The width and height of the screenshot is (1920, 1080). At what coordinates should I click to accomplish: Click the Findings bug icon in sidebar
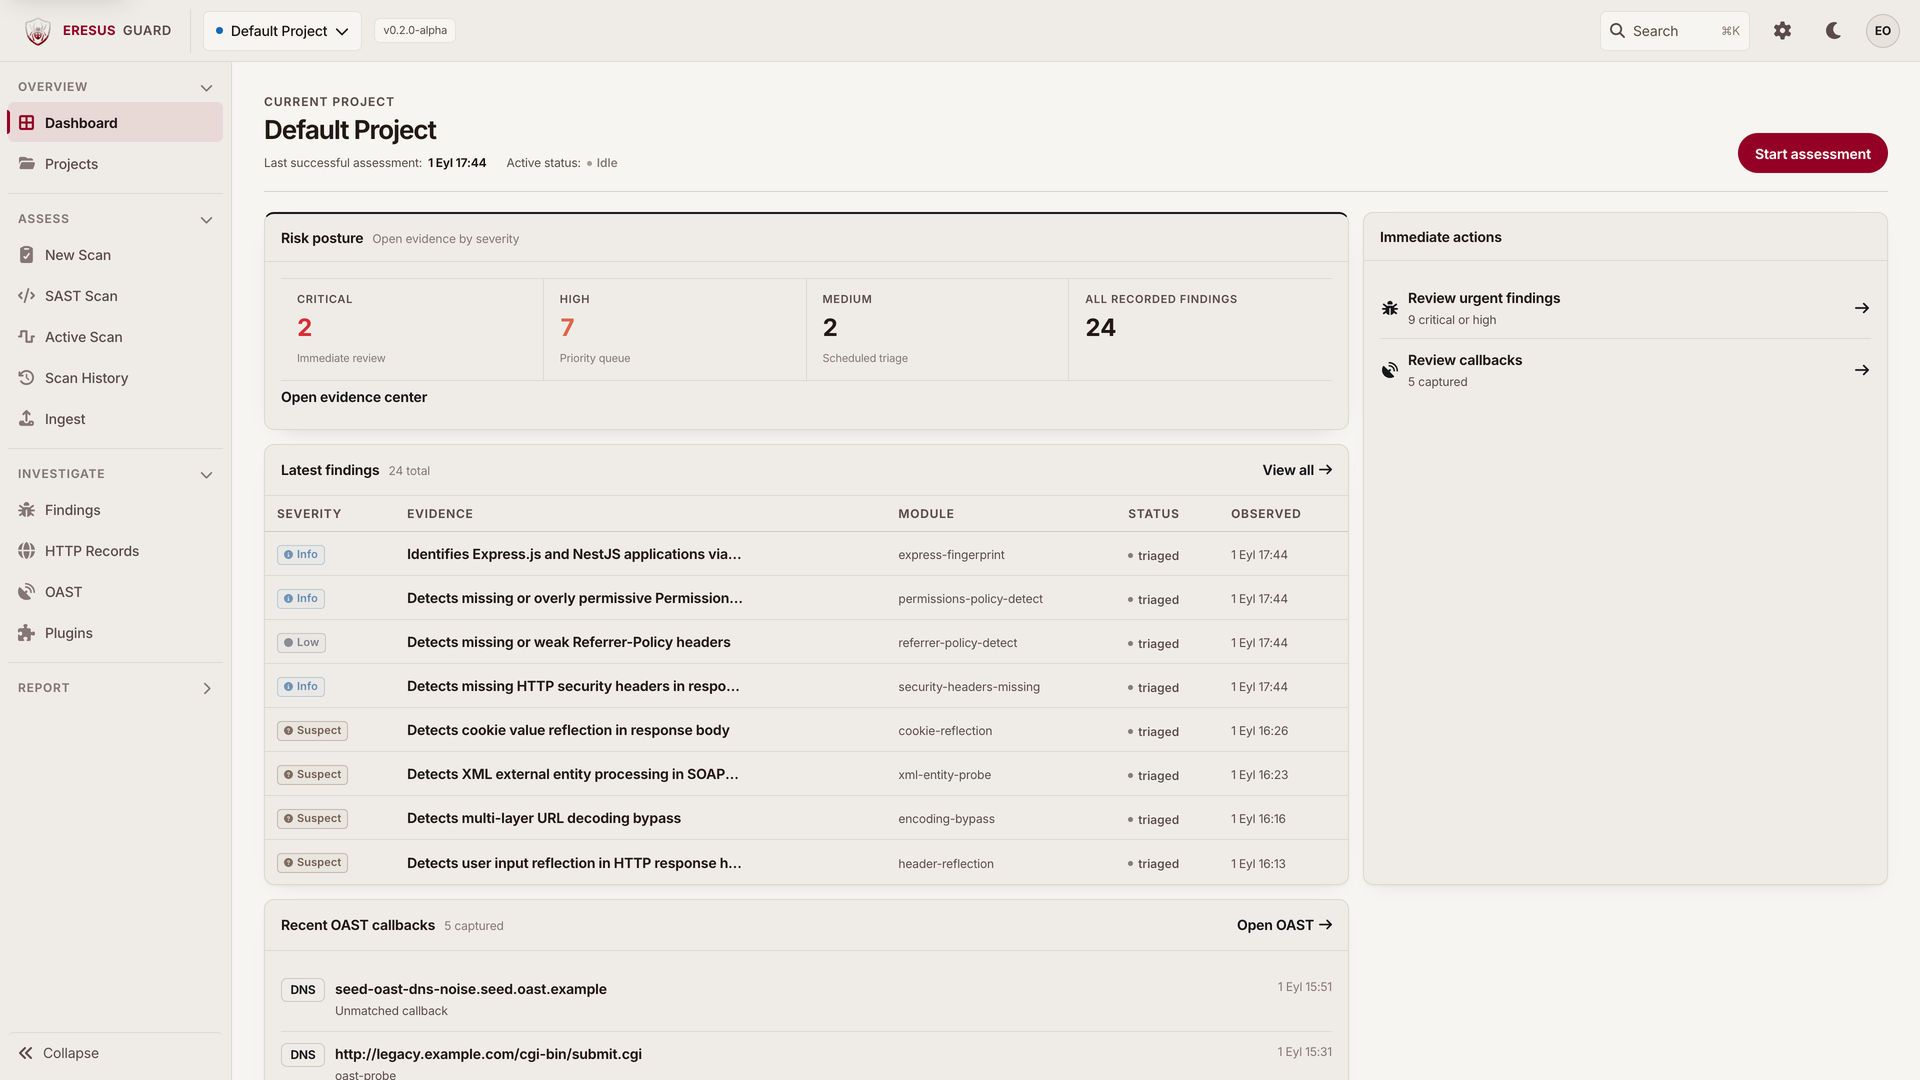point(27,510)
